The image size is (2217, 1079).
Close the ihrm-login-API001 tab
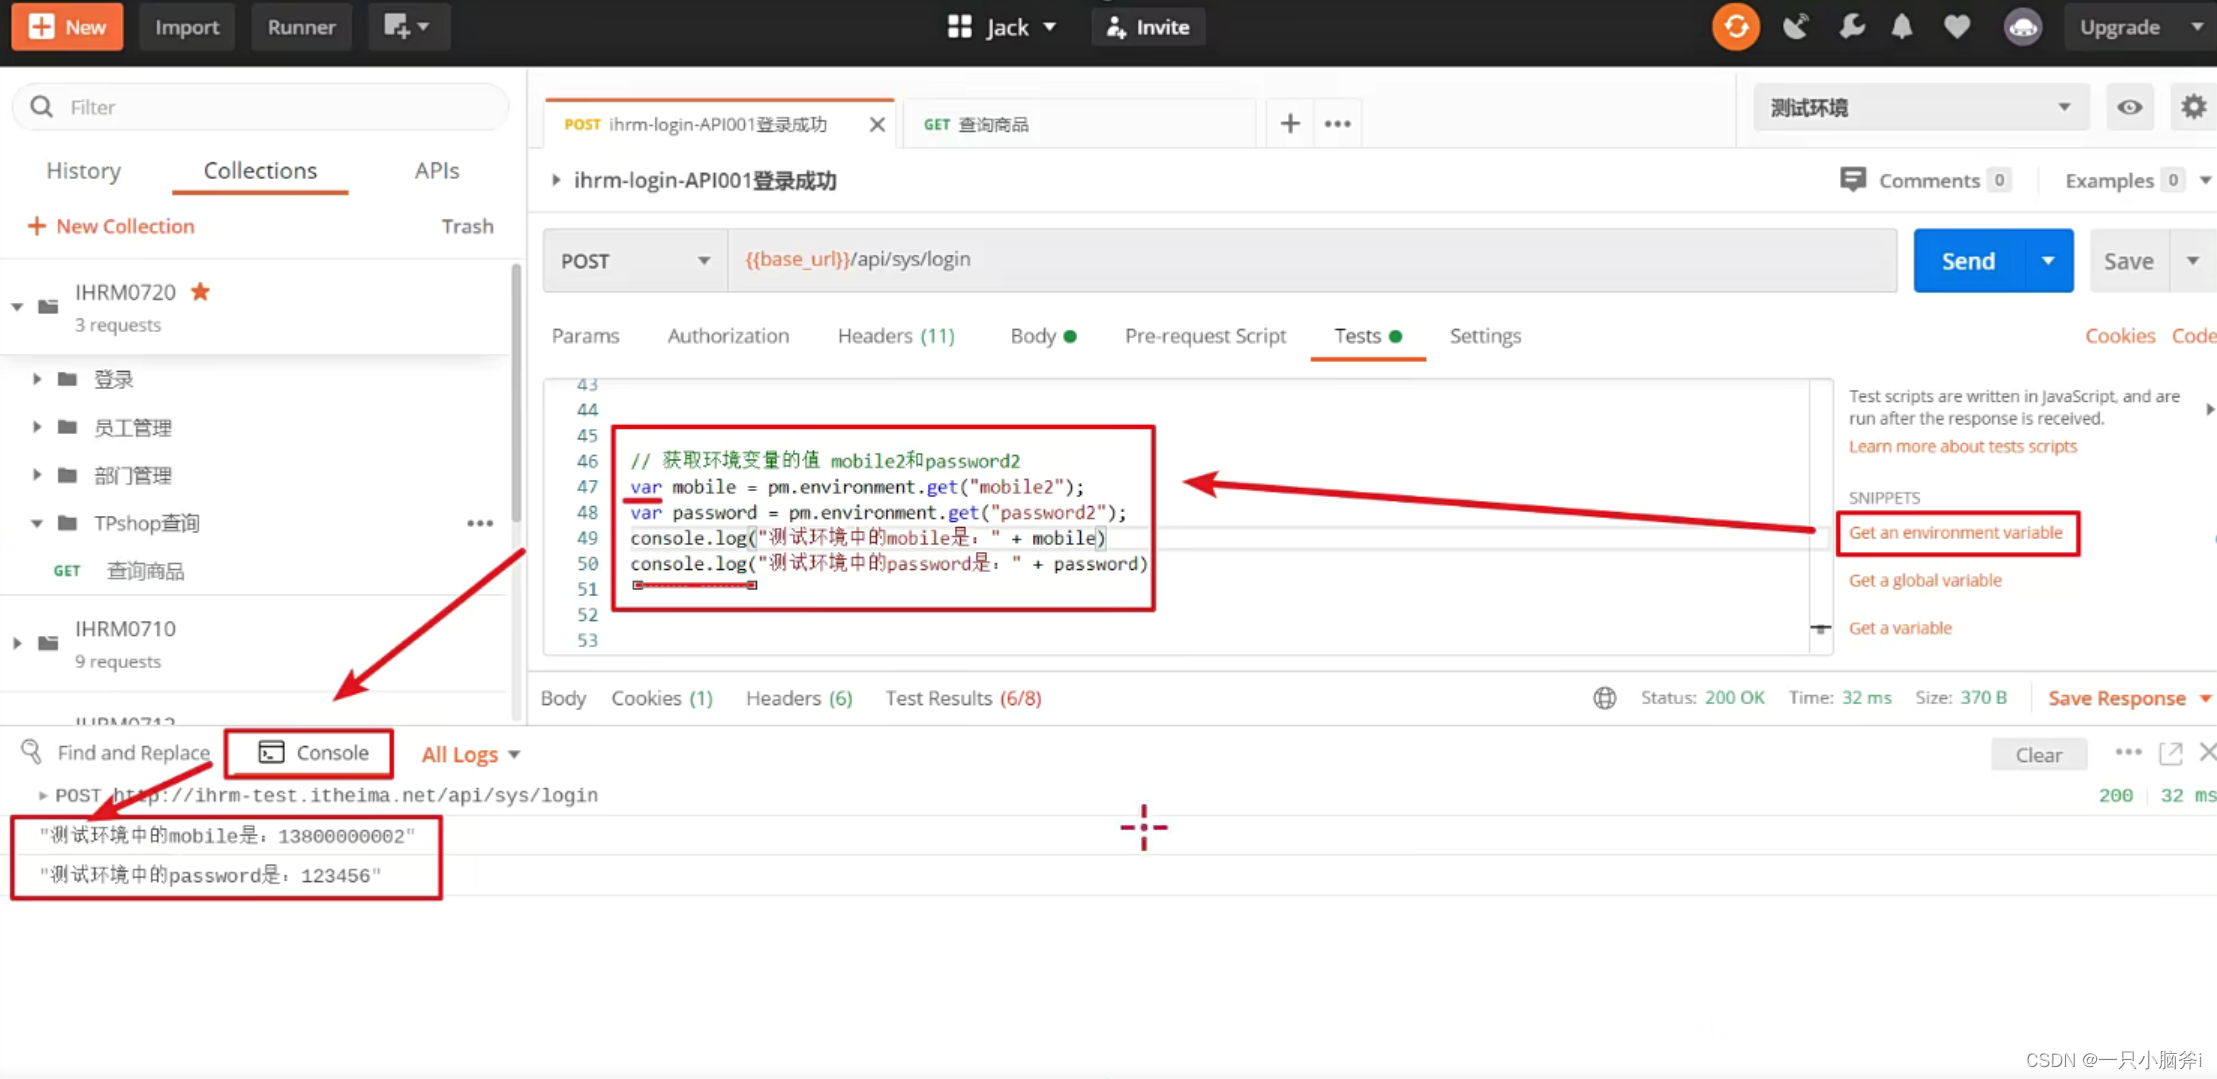pos(877,124)
